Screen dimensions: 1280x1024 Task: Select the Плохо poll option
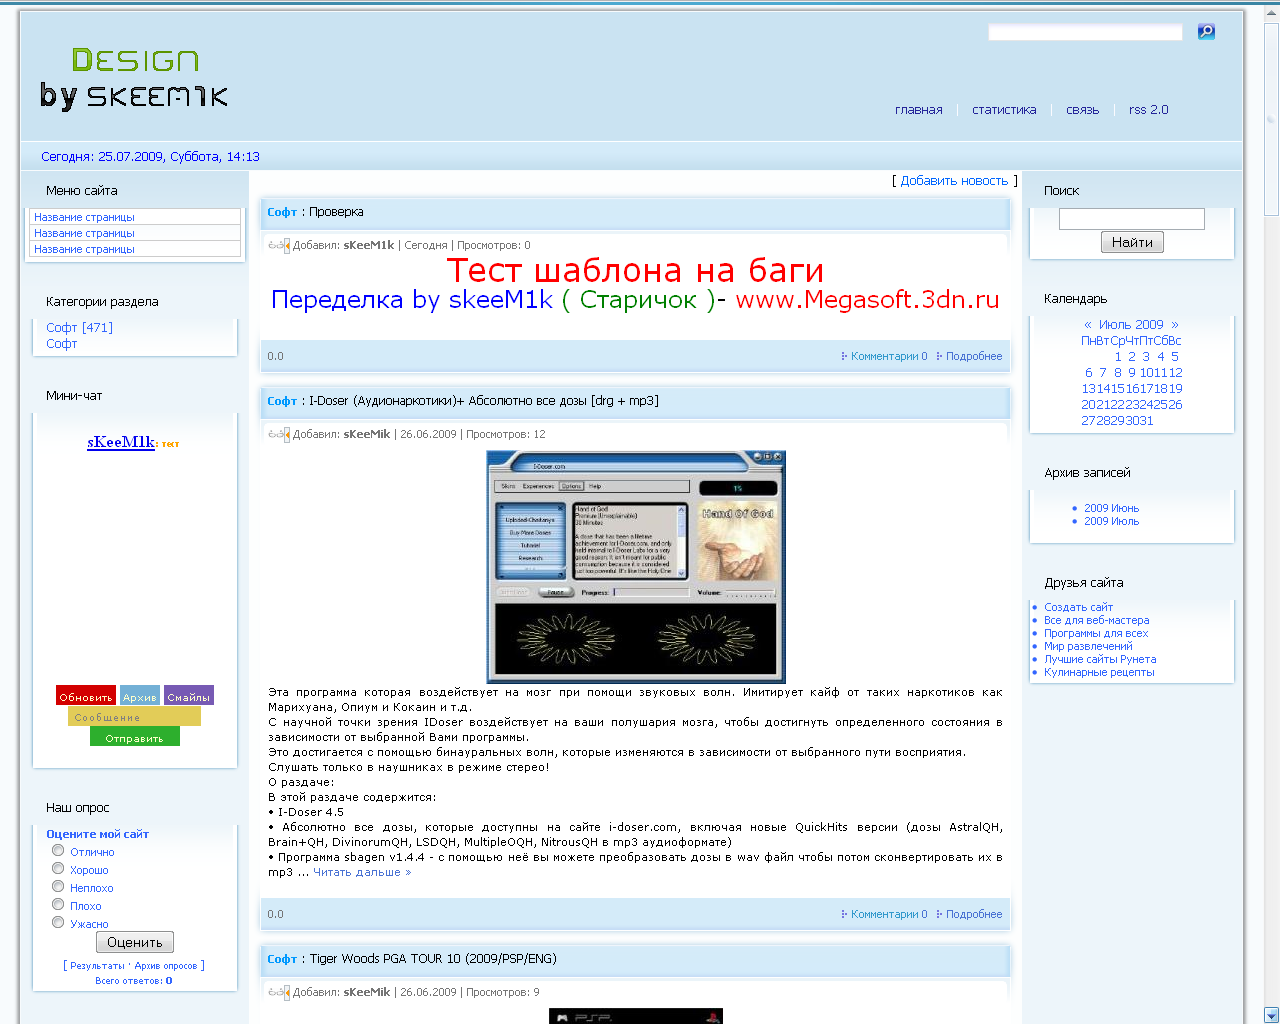[58, 904]
